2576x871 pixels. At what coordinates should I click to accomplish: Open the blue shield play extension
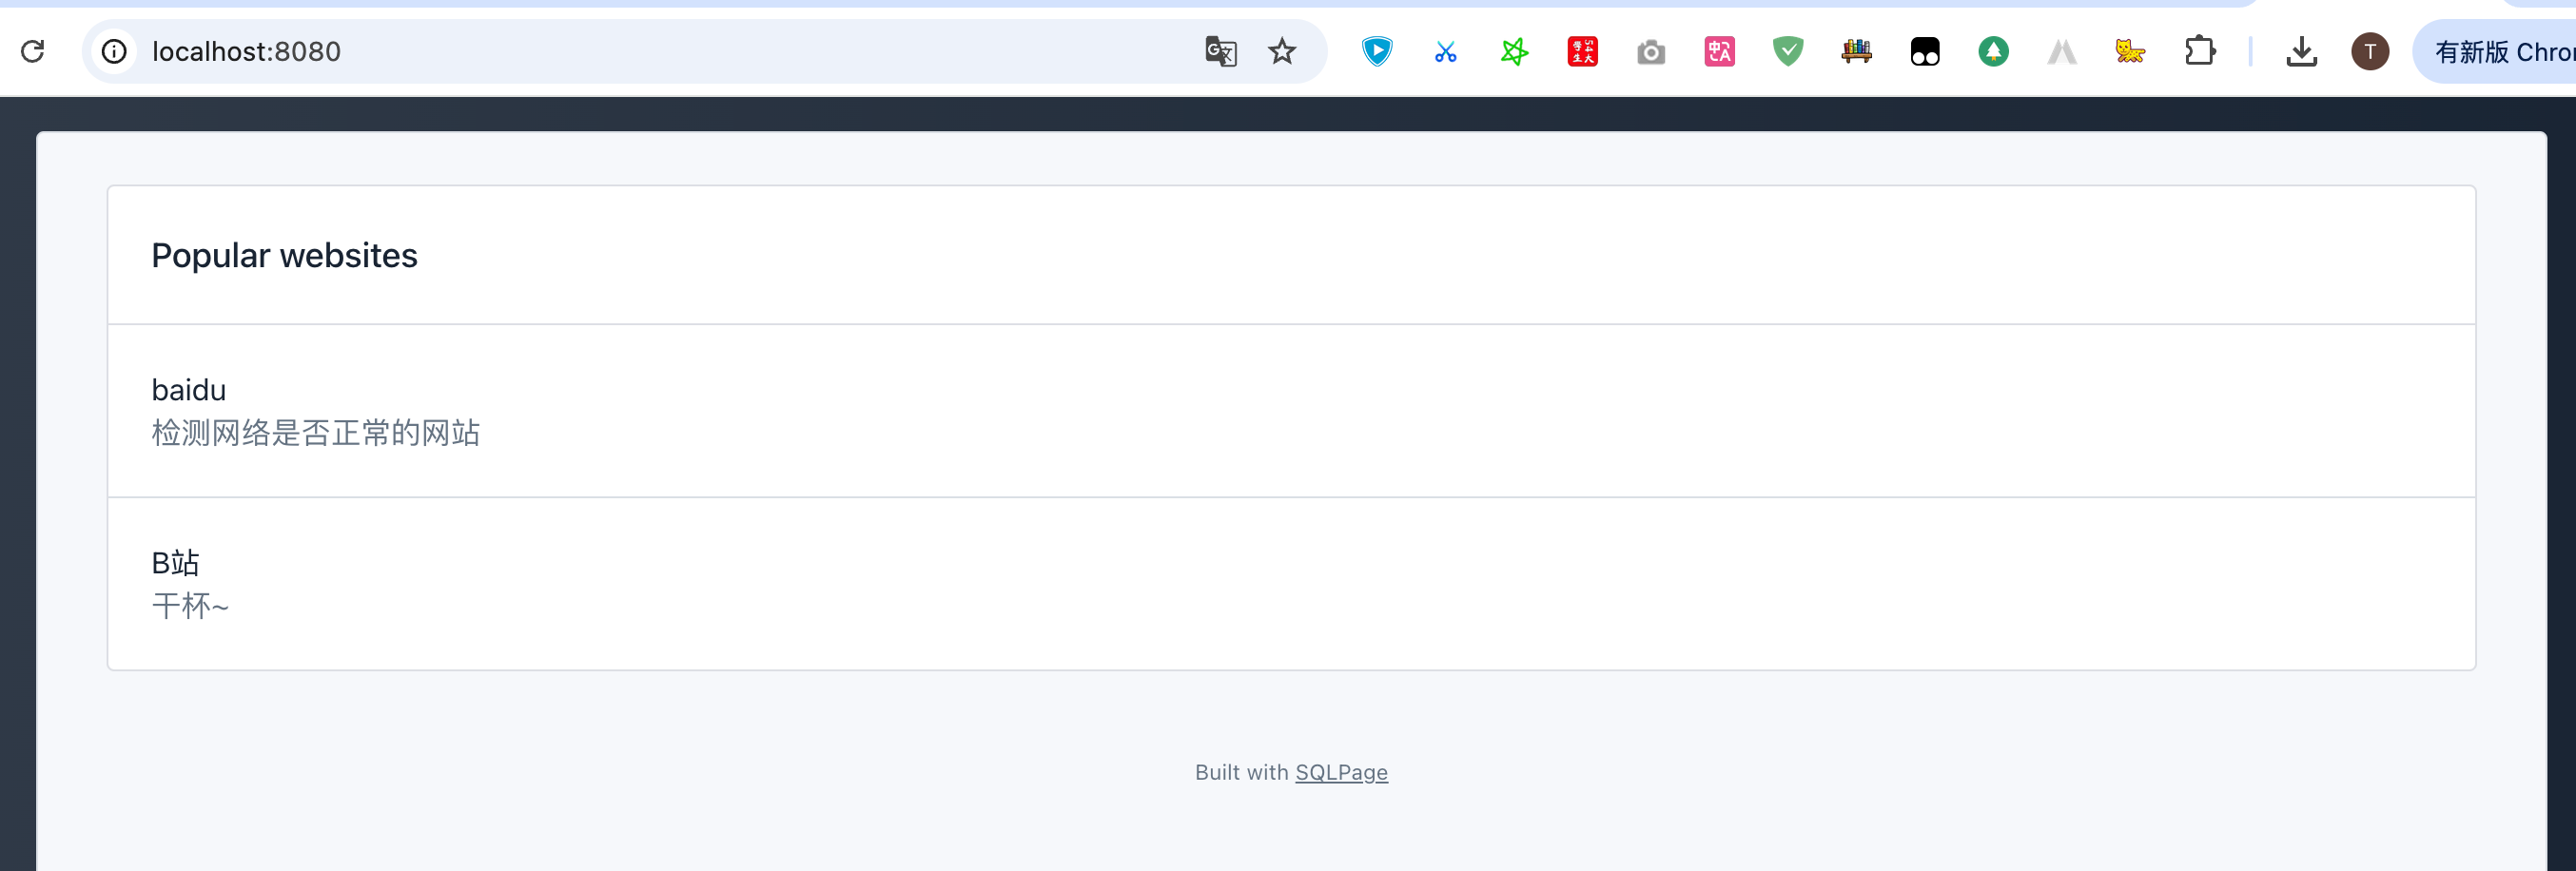tap(1377, 51)
